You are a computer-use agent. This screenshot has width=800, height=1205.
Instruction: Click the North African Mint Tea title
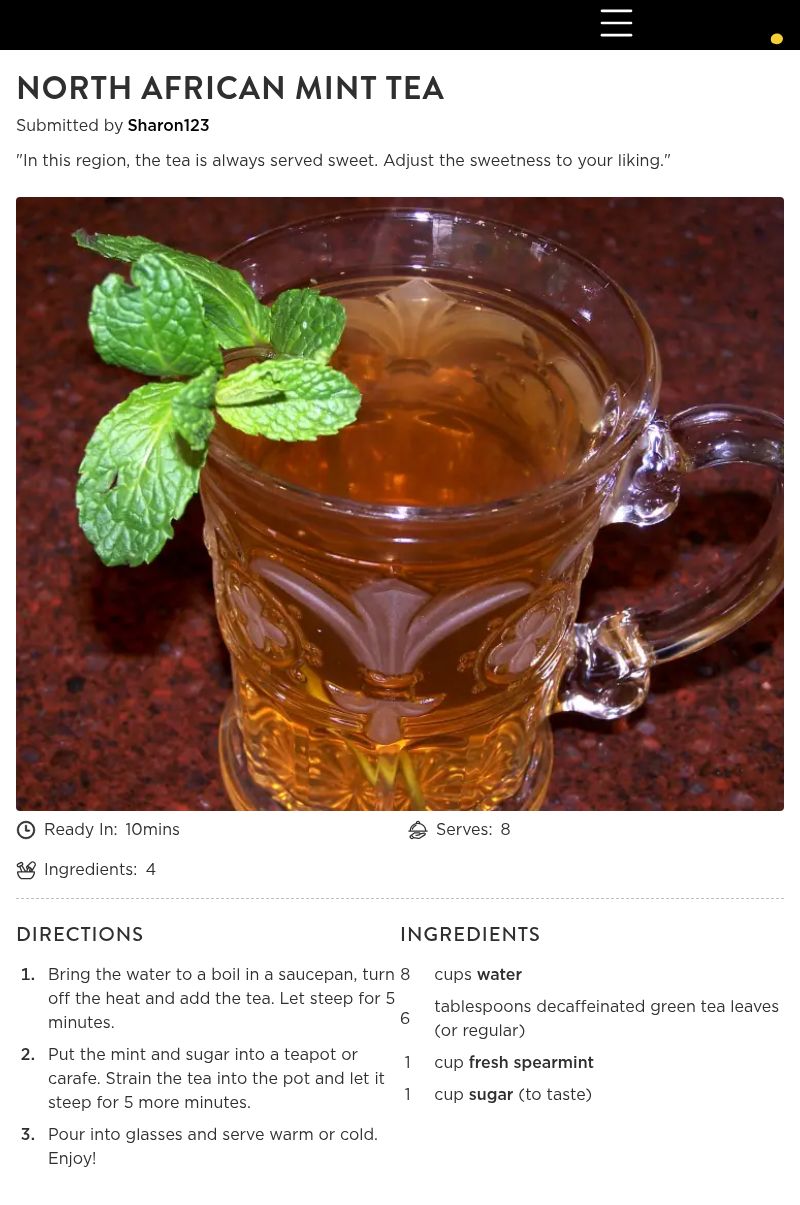tap(230, 88)
